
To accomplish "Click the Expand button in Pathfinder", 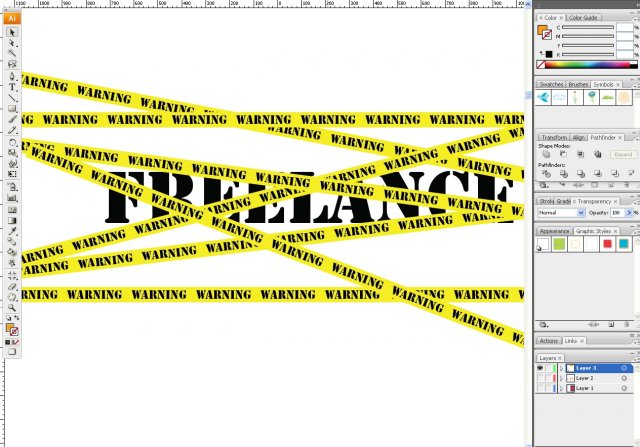I will tap(623, 155).
